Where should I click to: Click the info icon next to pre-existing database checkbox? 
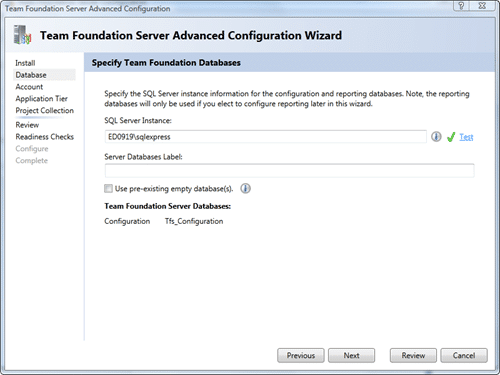(245, 189)
